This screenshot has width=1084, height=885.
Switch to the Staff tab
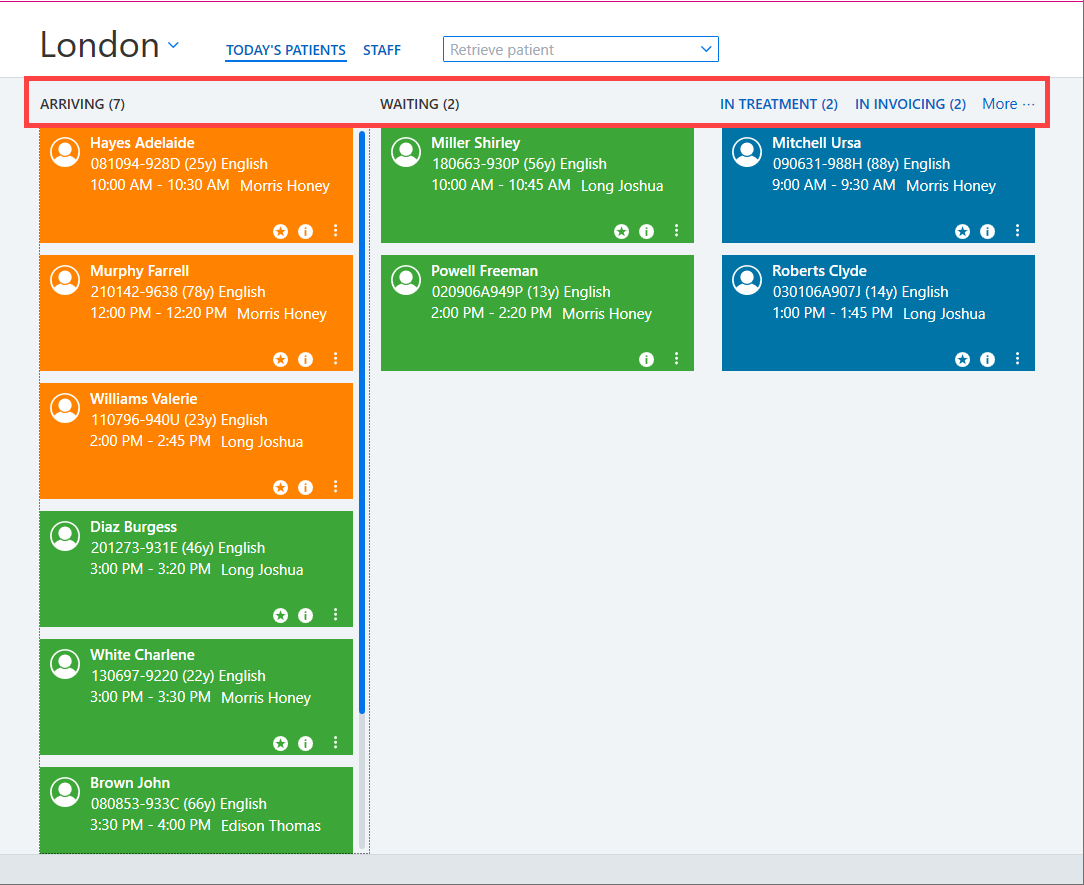click(382, 50)
